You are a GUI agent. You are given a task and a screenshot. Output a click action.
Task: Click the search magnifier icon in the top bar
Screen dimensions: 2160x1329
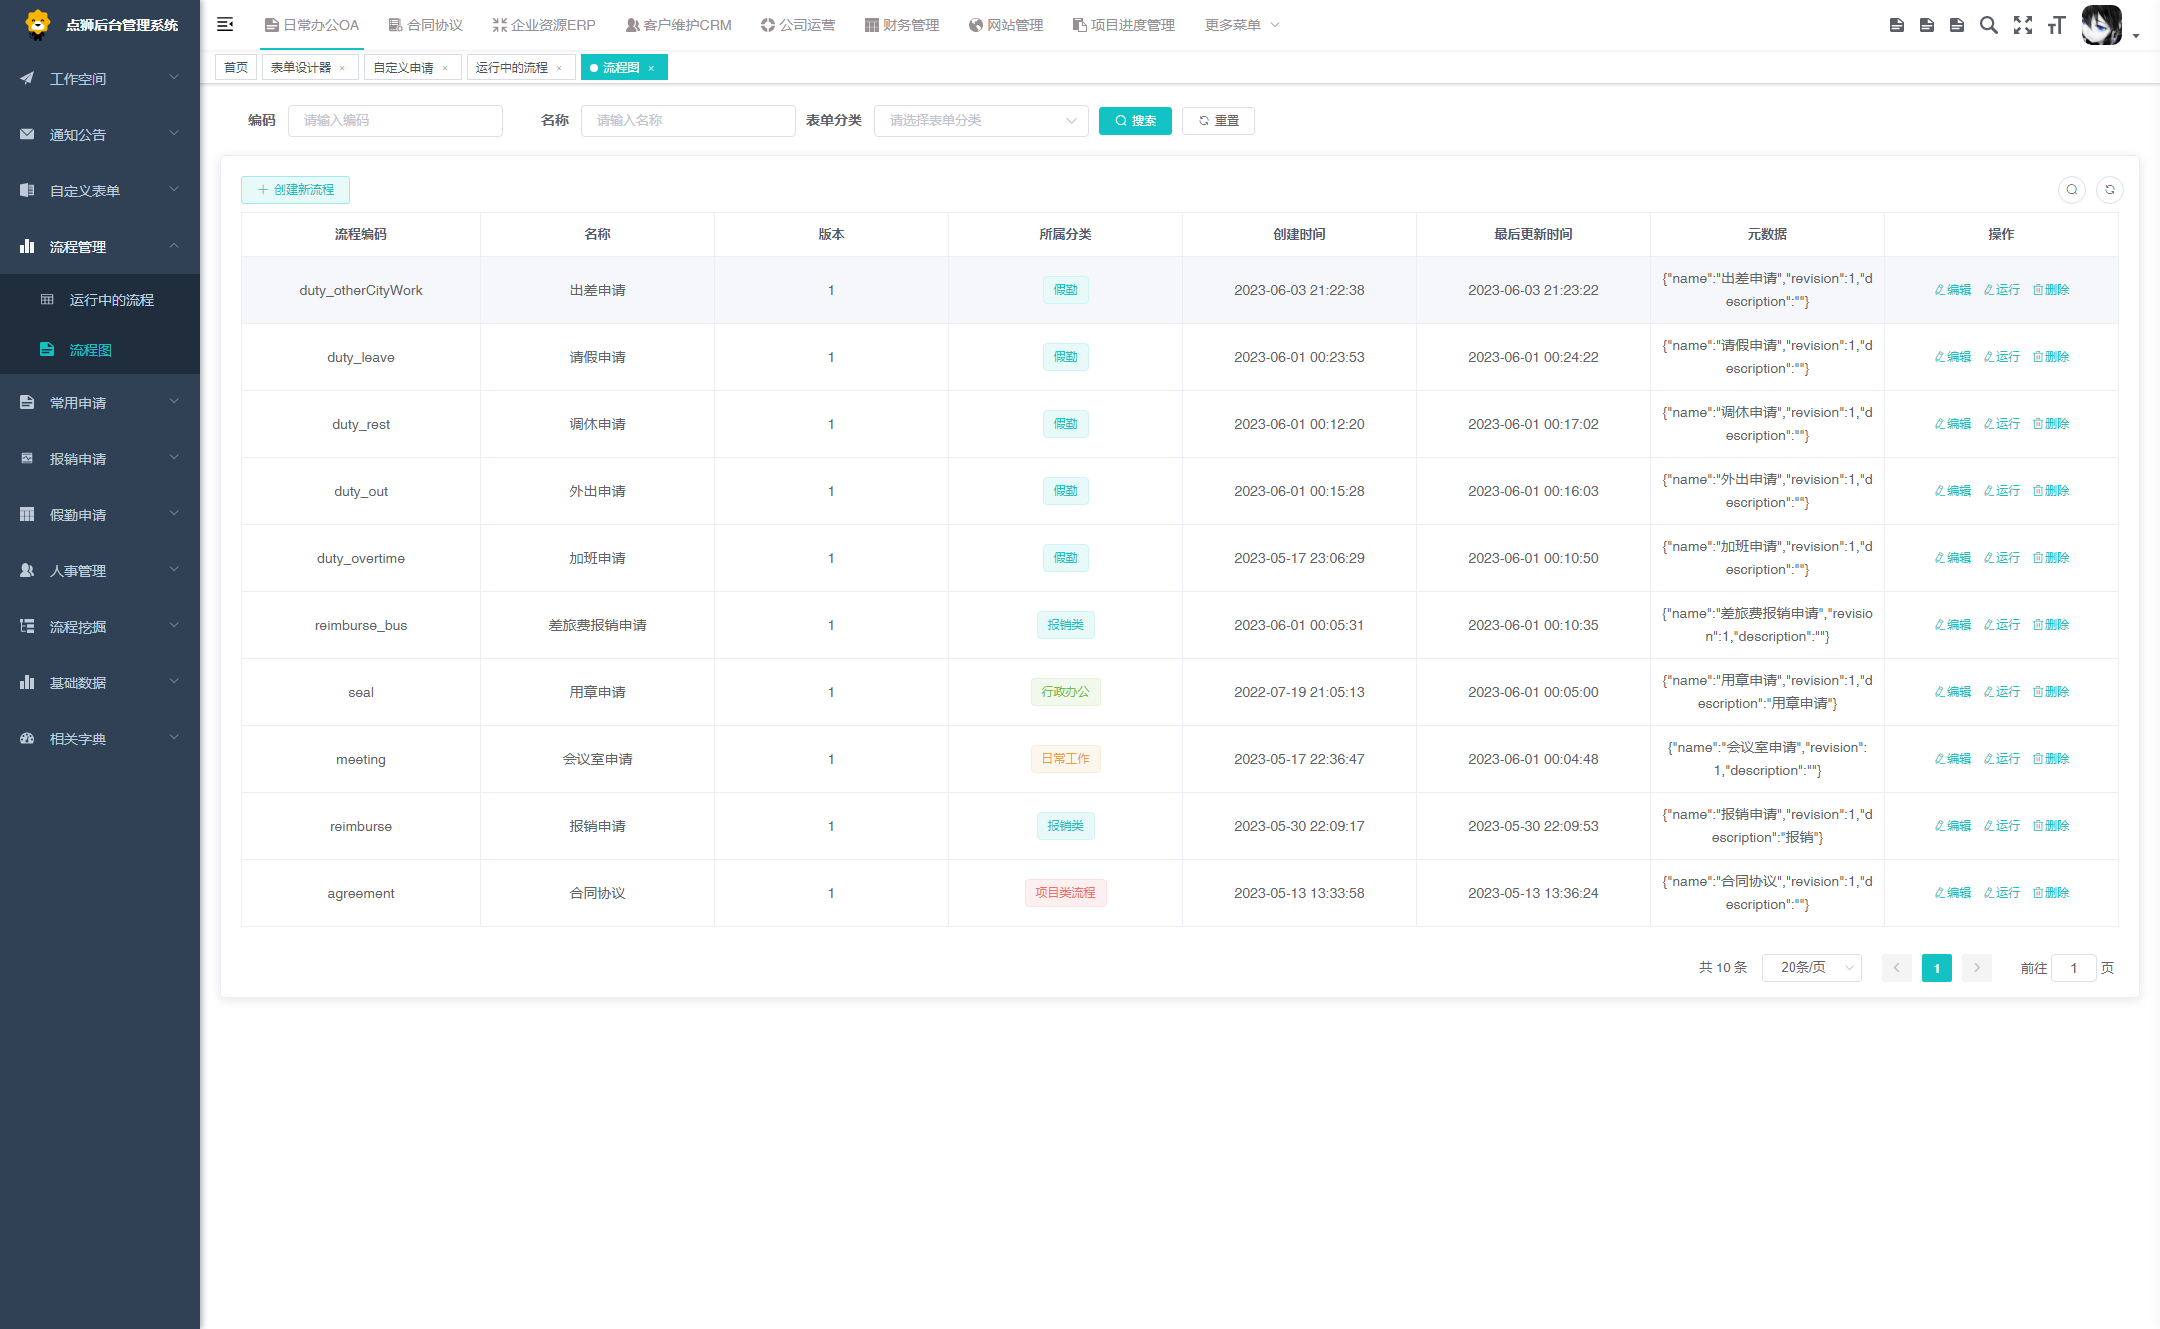pyautogui.click(x=1989, y=25)
